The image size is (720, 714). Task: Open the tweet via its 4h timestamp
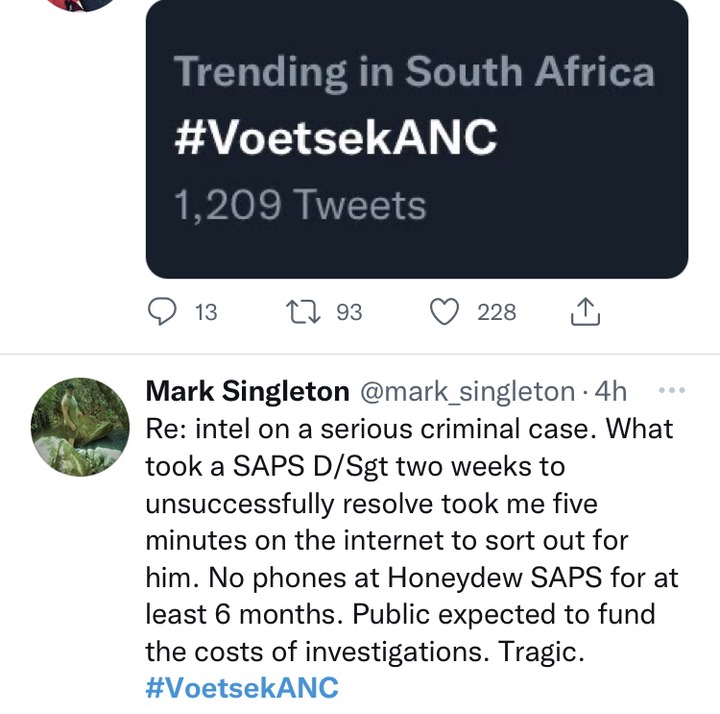(610, 392)
